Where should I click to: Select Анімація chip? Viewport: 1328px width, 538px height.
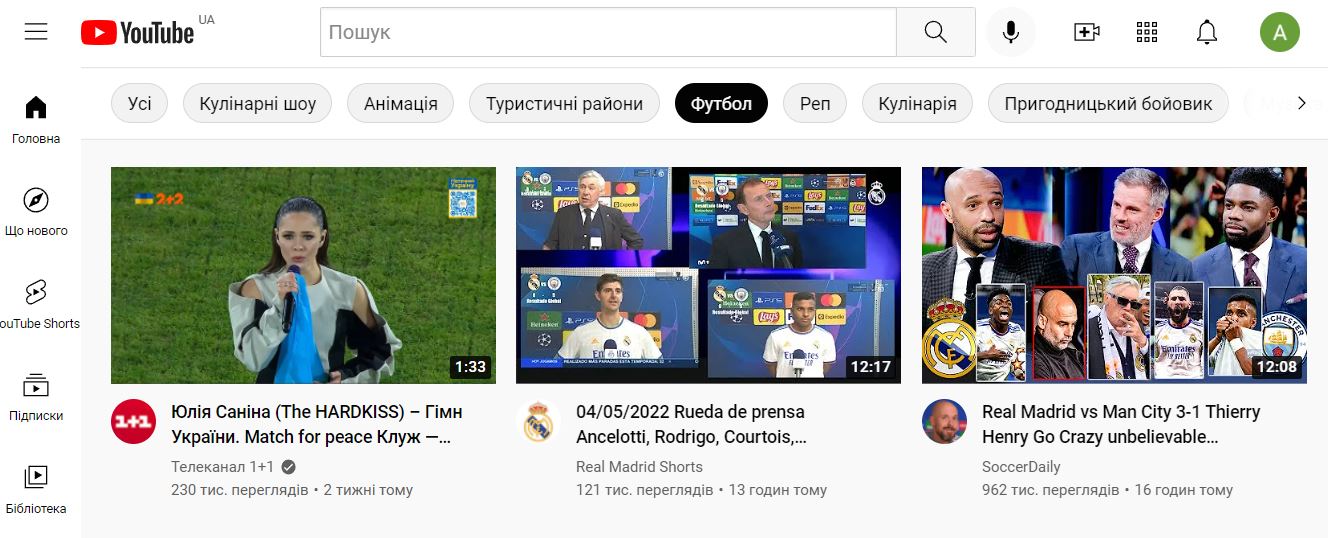pyautogui.click(x=401, y=103)
